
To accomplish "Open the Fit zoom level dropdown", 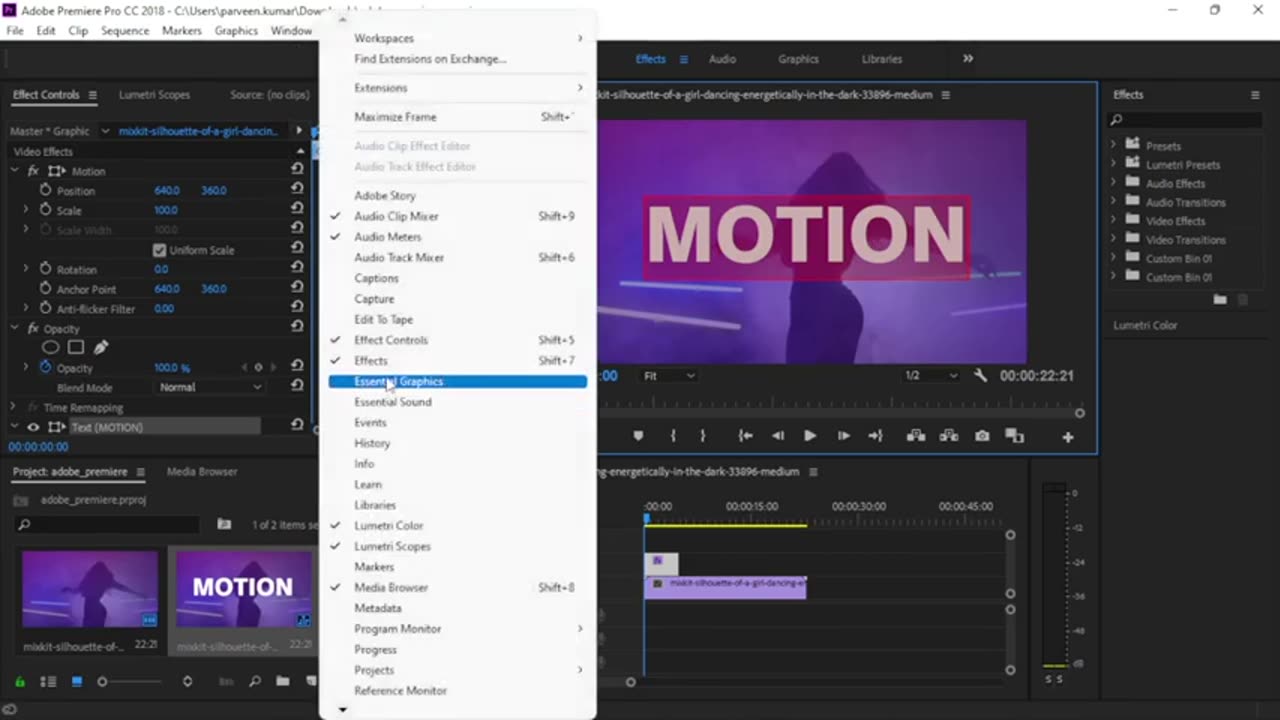I will [x=668, y=376].
